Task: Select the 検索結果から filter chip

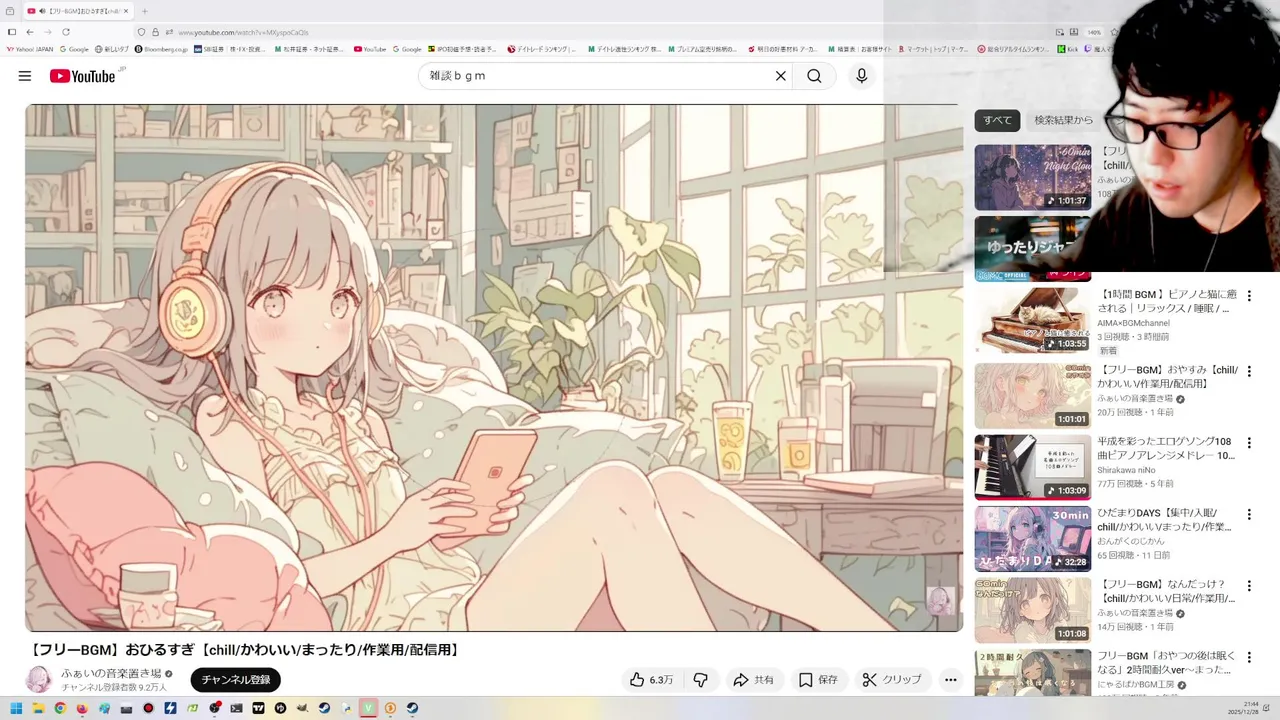Action: 1064,120
